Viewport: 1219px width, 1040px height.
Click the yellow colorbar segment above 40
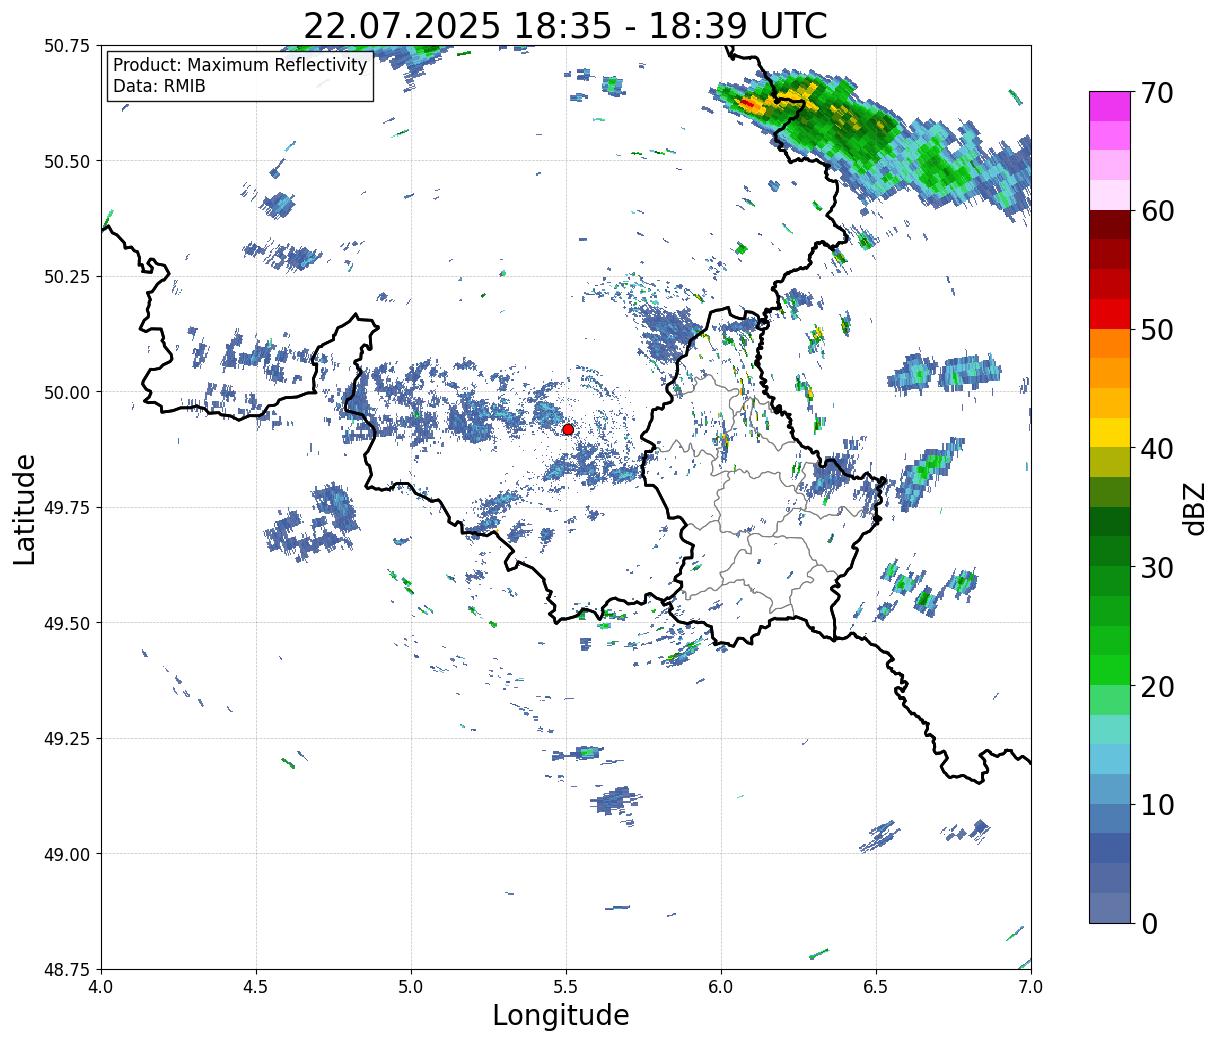tap(1110, 432)
